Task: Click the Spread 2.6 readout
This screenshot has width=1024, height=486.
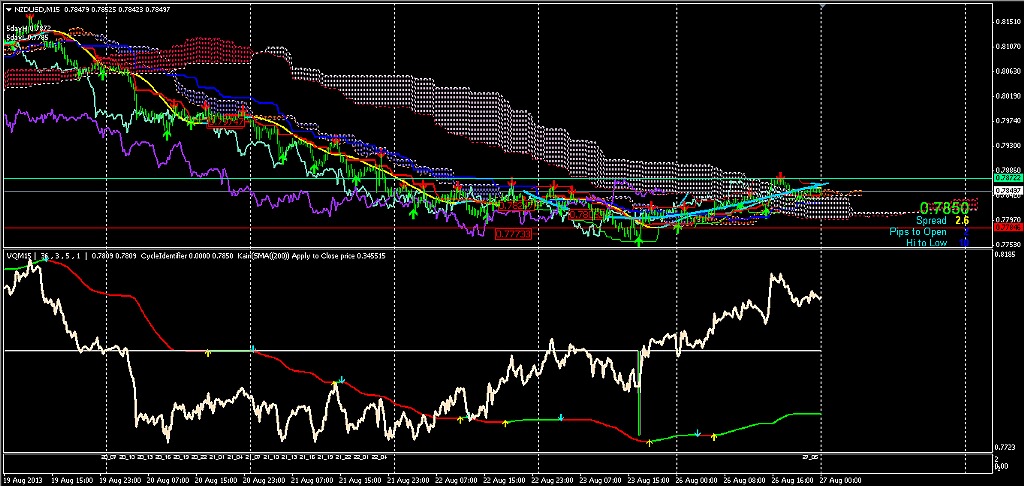Action: [x=942, y=221]
